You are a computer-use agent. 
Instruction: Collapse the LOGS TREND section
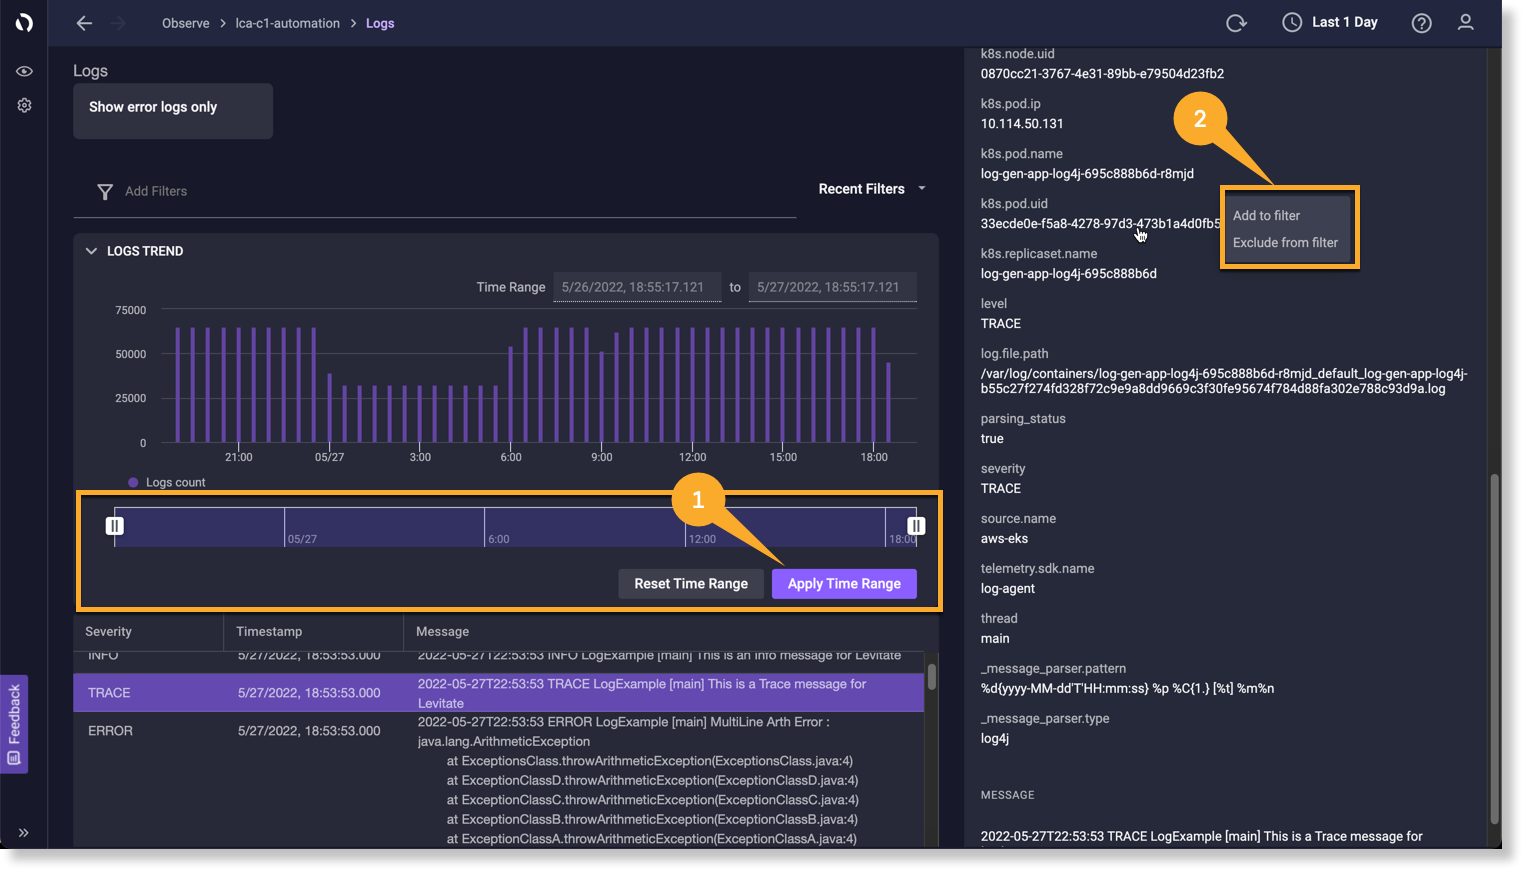click(91, 251)
